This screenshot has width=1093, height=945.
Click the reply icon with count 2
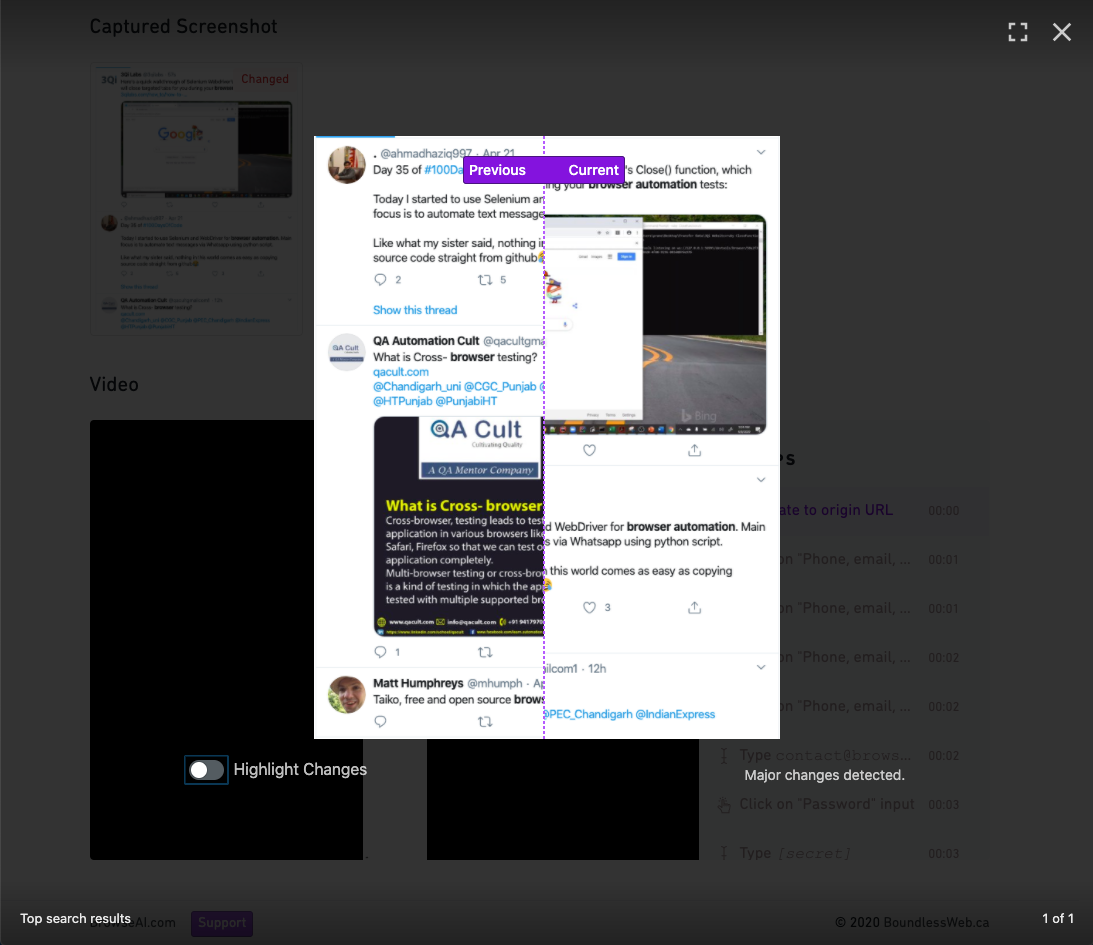(380, 279)
